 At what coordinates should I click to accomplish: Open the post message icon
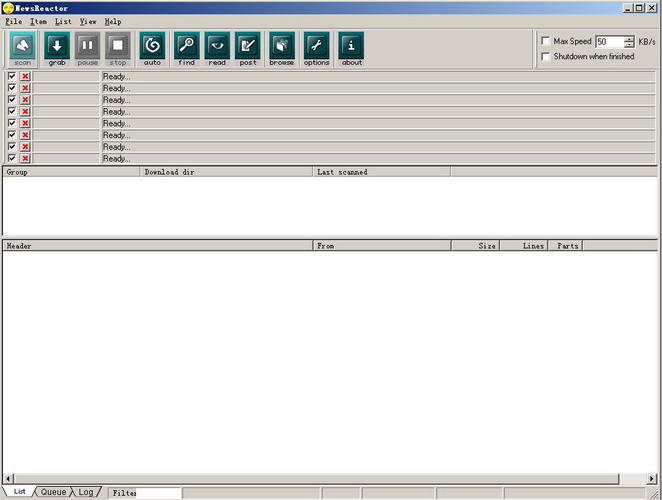tap(248, 49)
